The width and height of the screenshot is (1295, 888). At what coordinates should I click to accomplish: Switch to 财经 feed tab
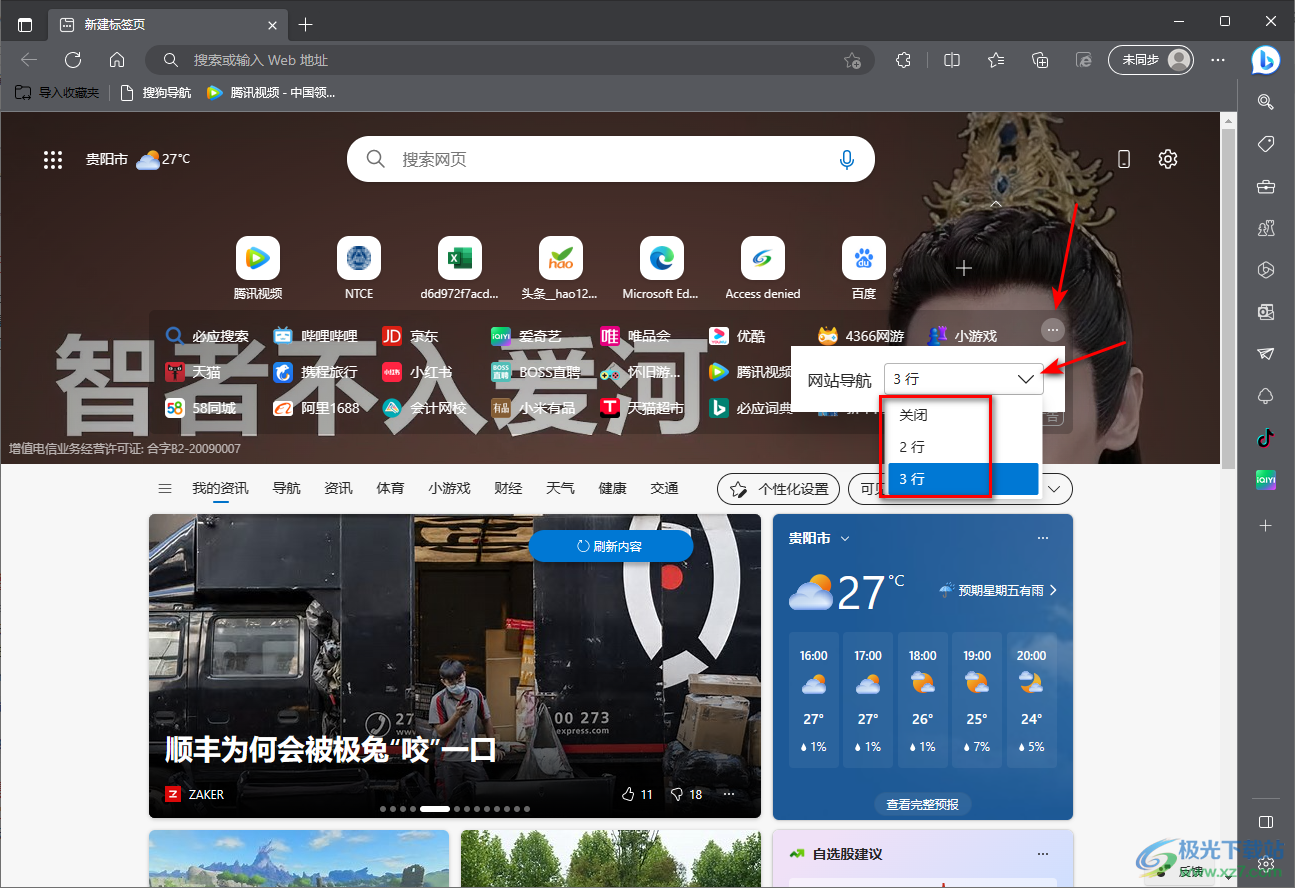coord(508,488)
